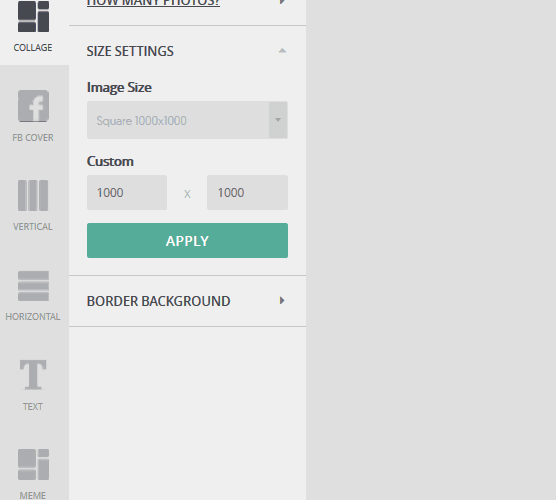The image size is (556, 500).
Task: Click the COLLAGE label in sidebar
Action: pyautogui.click(x=33, y=48)
